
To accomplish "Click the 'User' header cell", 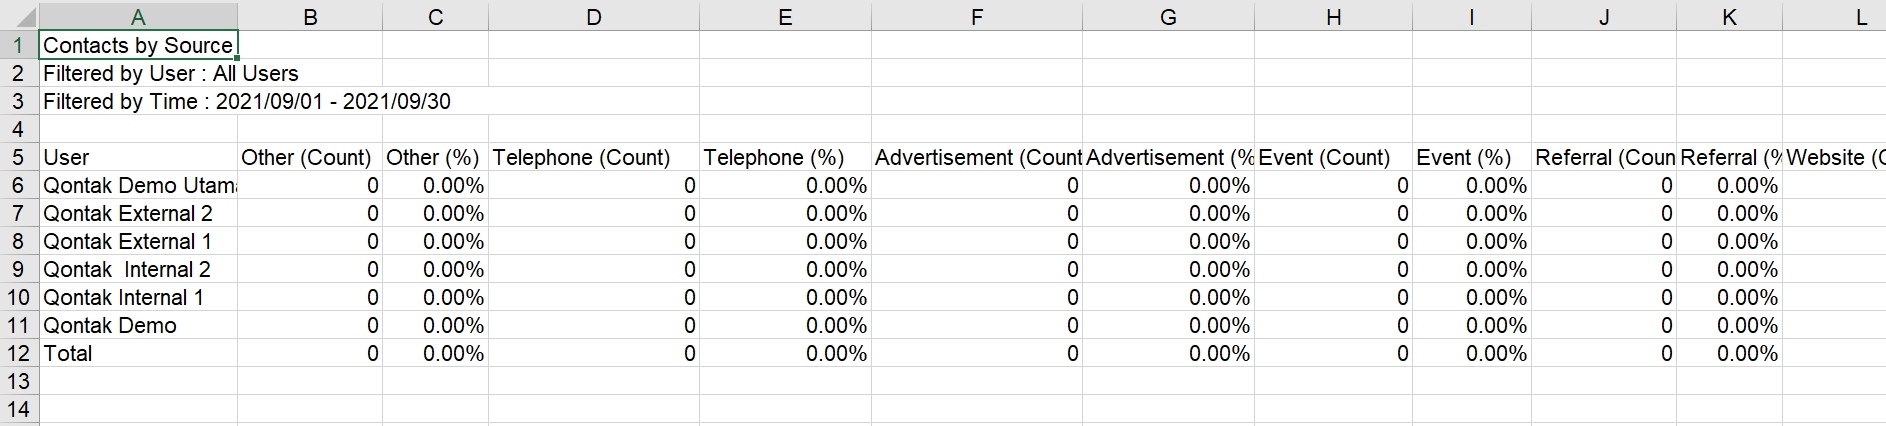I will coord(138,158).
